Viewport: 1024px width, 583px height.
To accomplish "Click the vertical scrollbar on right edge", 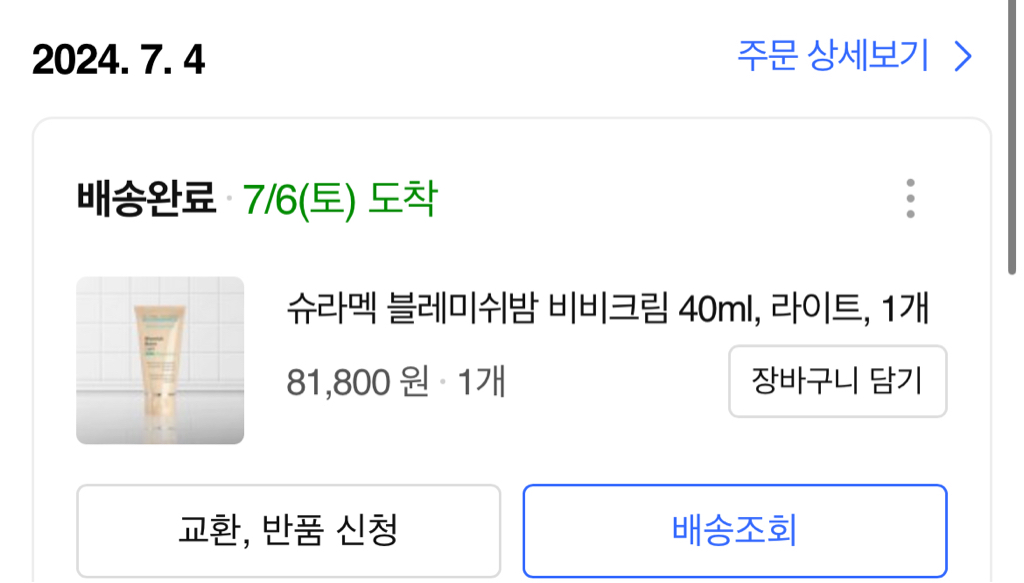I will (x=1012, y=137).
